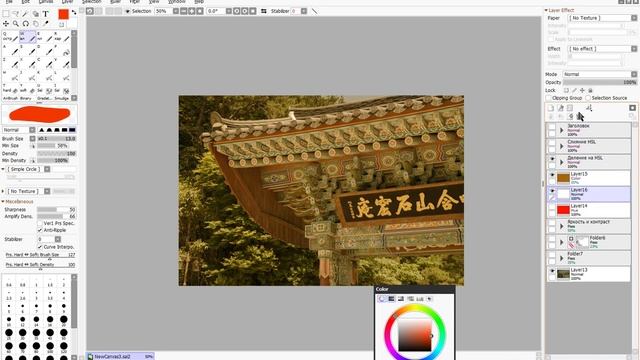Viewport: 640px width, 360px height.
Task: Open the Canvas menu
Action: [x=46, y=2]
